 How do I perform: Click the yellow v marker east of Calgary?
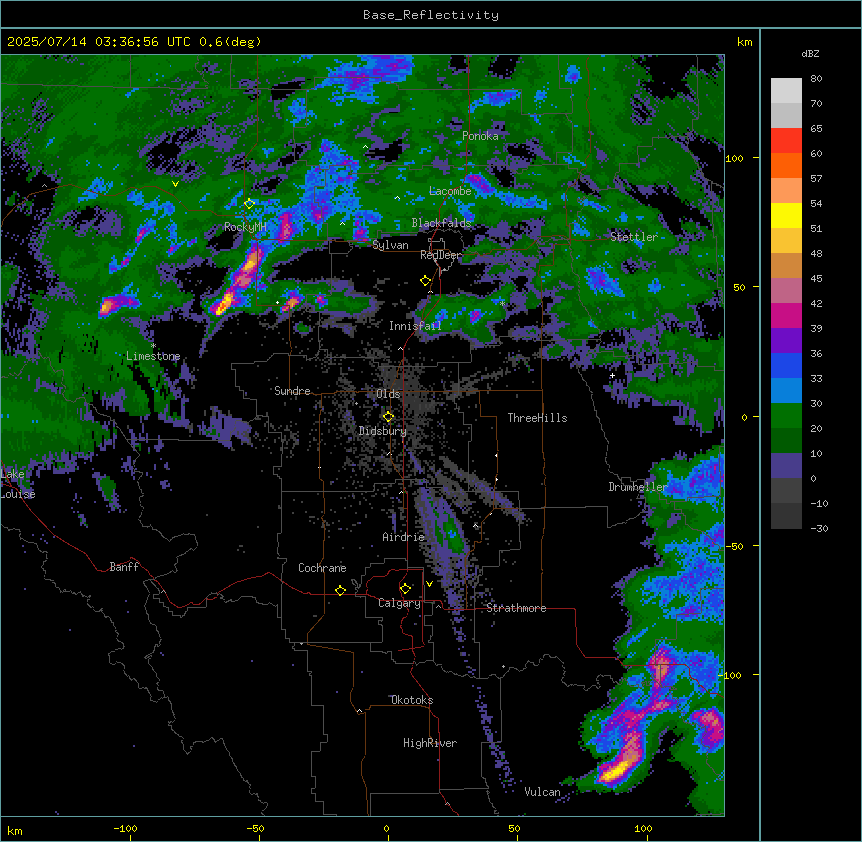pos(429,584)
